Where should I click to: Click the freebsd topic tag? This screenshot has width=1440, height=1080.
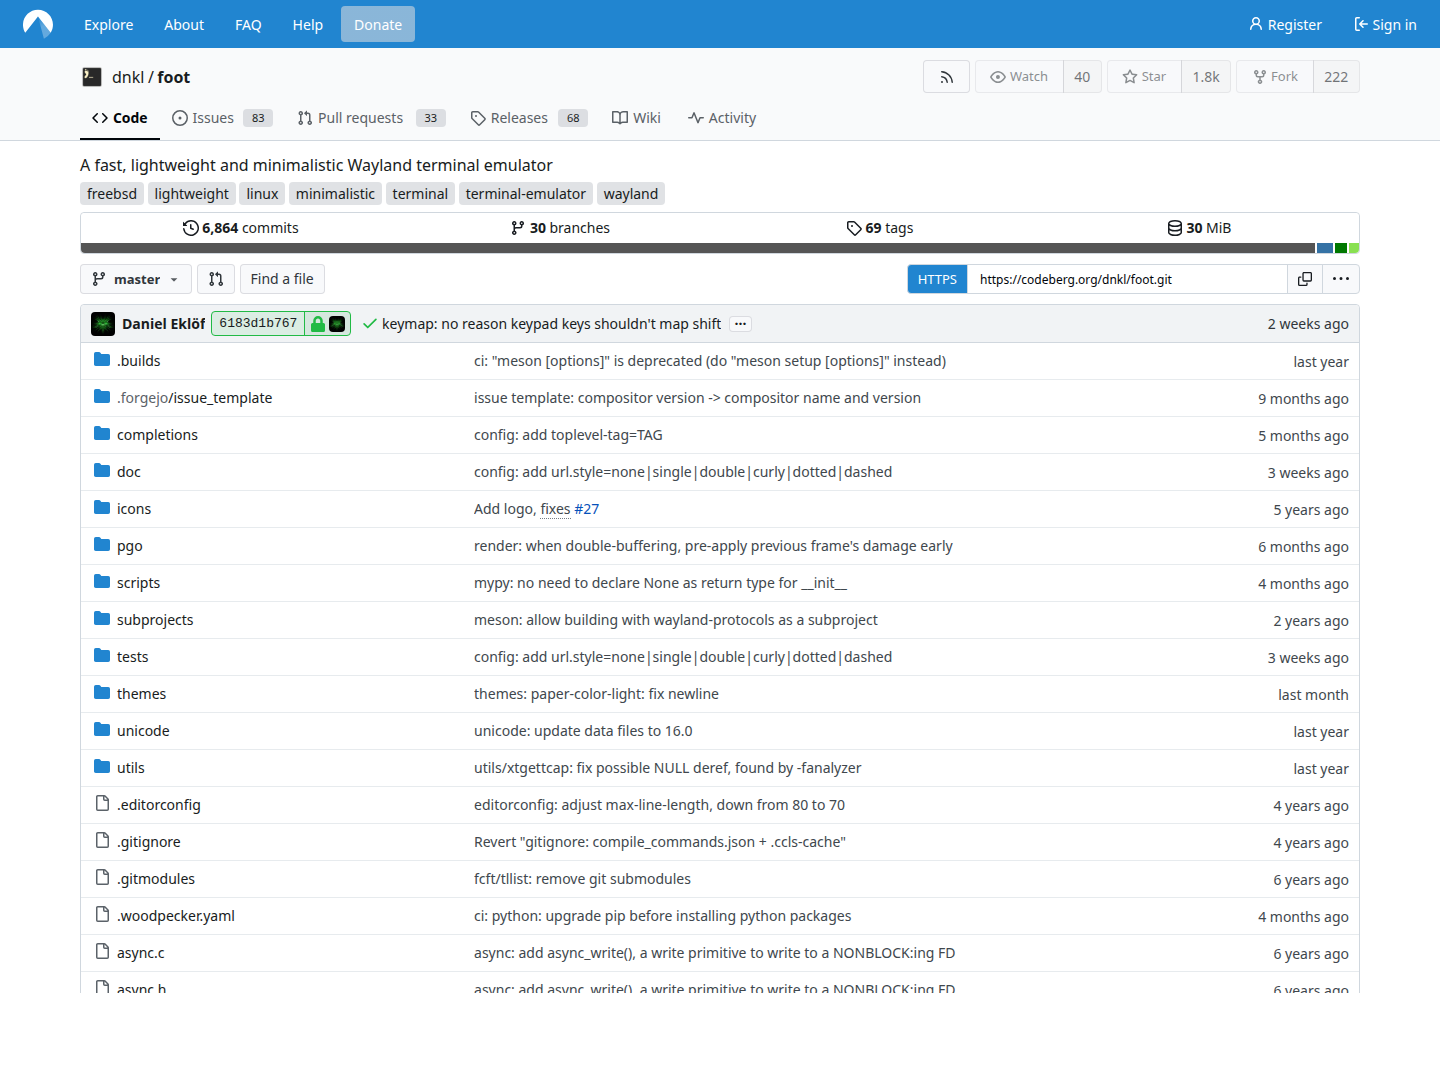point(112,194)
